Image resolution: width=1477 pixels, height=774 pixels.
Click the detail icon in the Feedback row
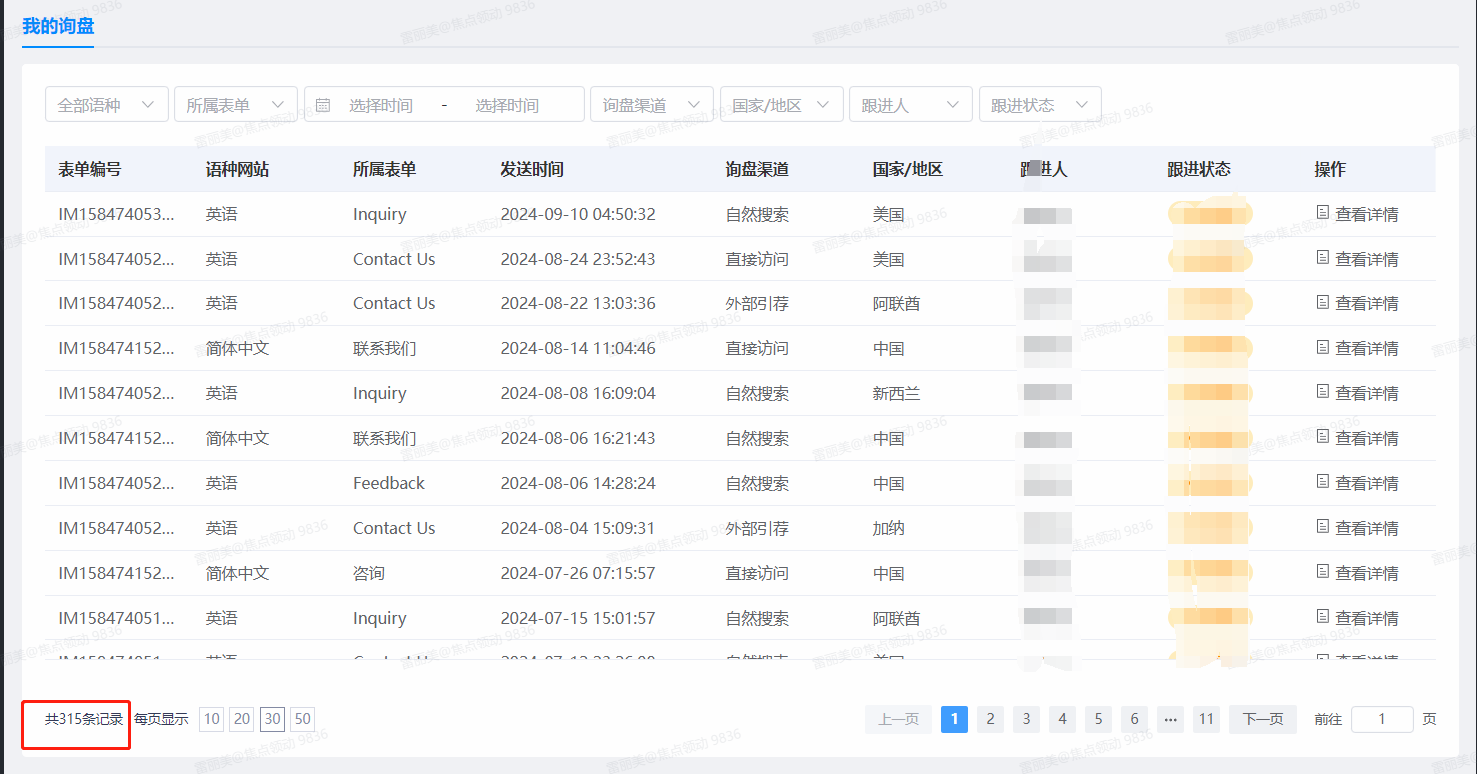point(1322,482)
